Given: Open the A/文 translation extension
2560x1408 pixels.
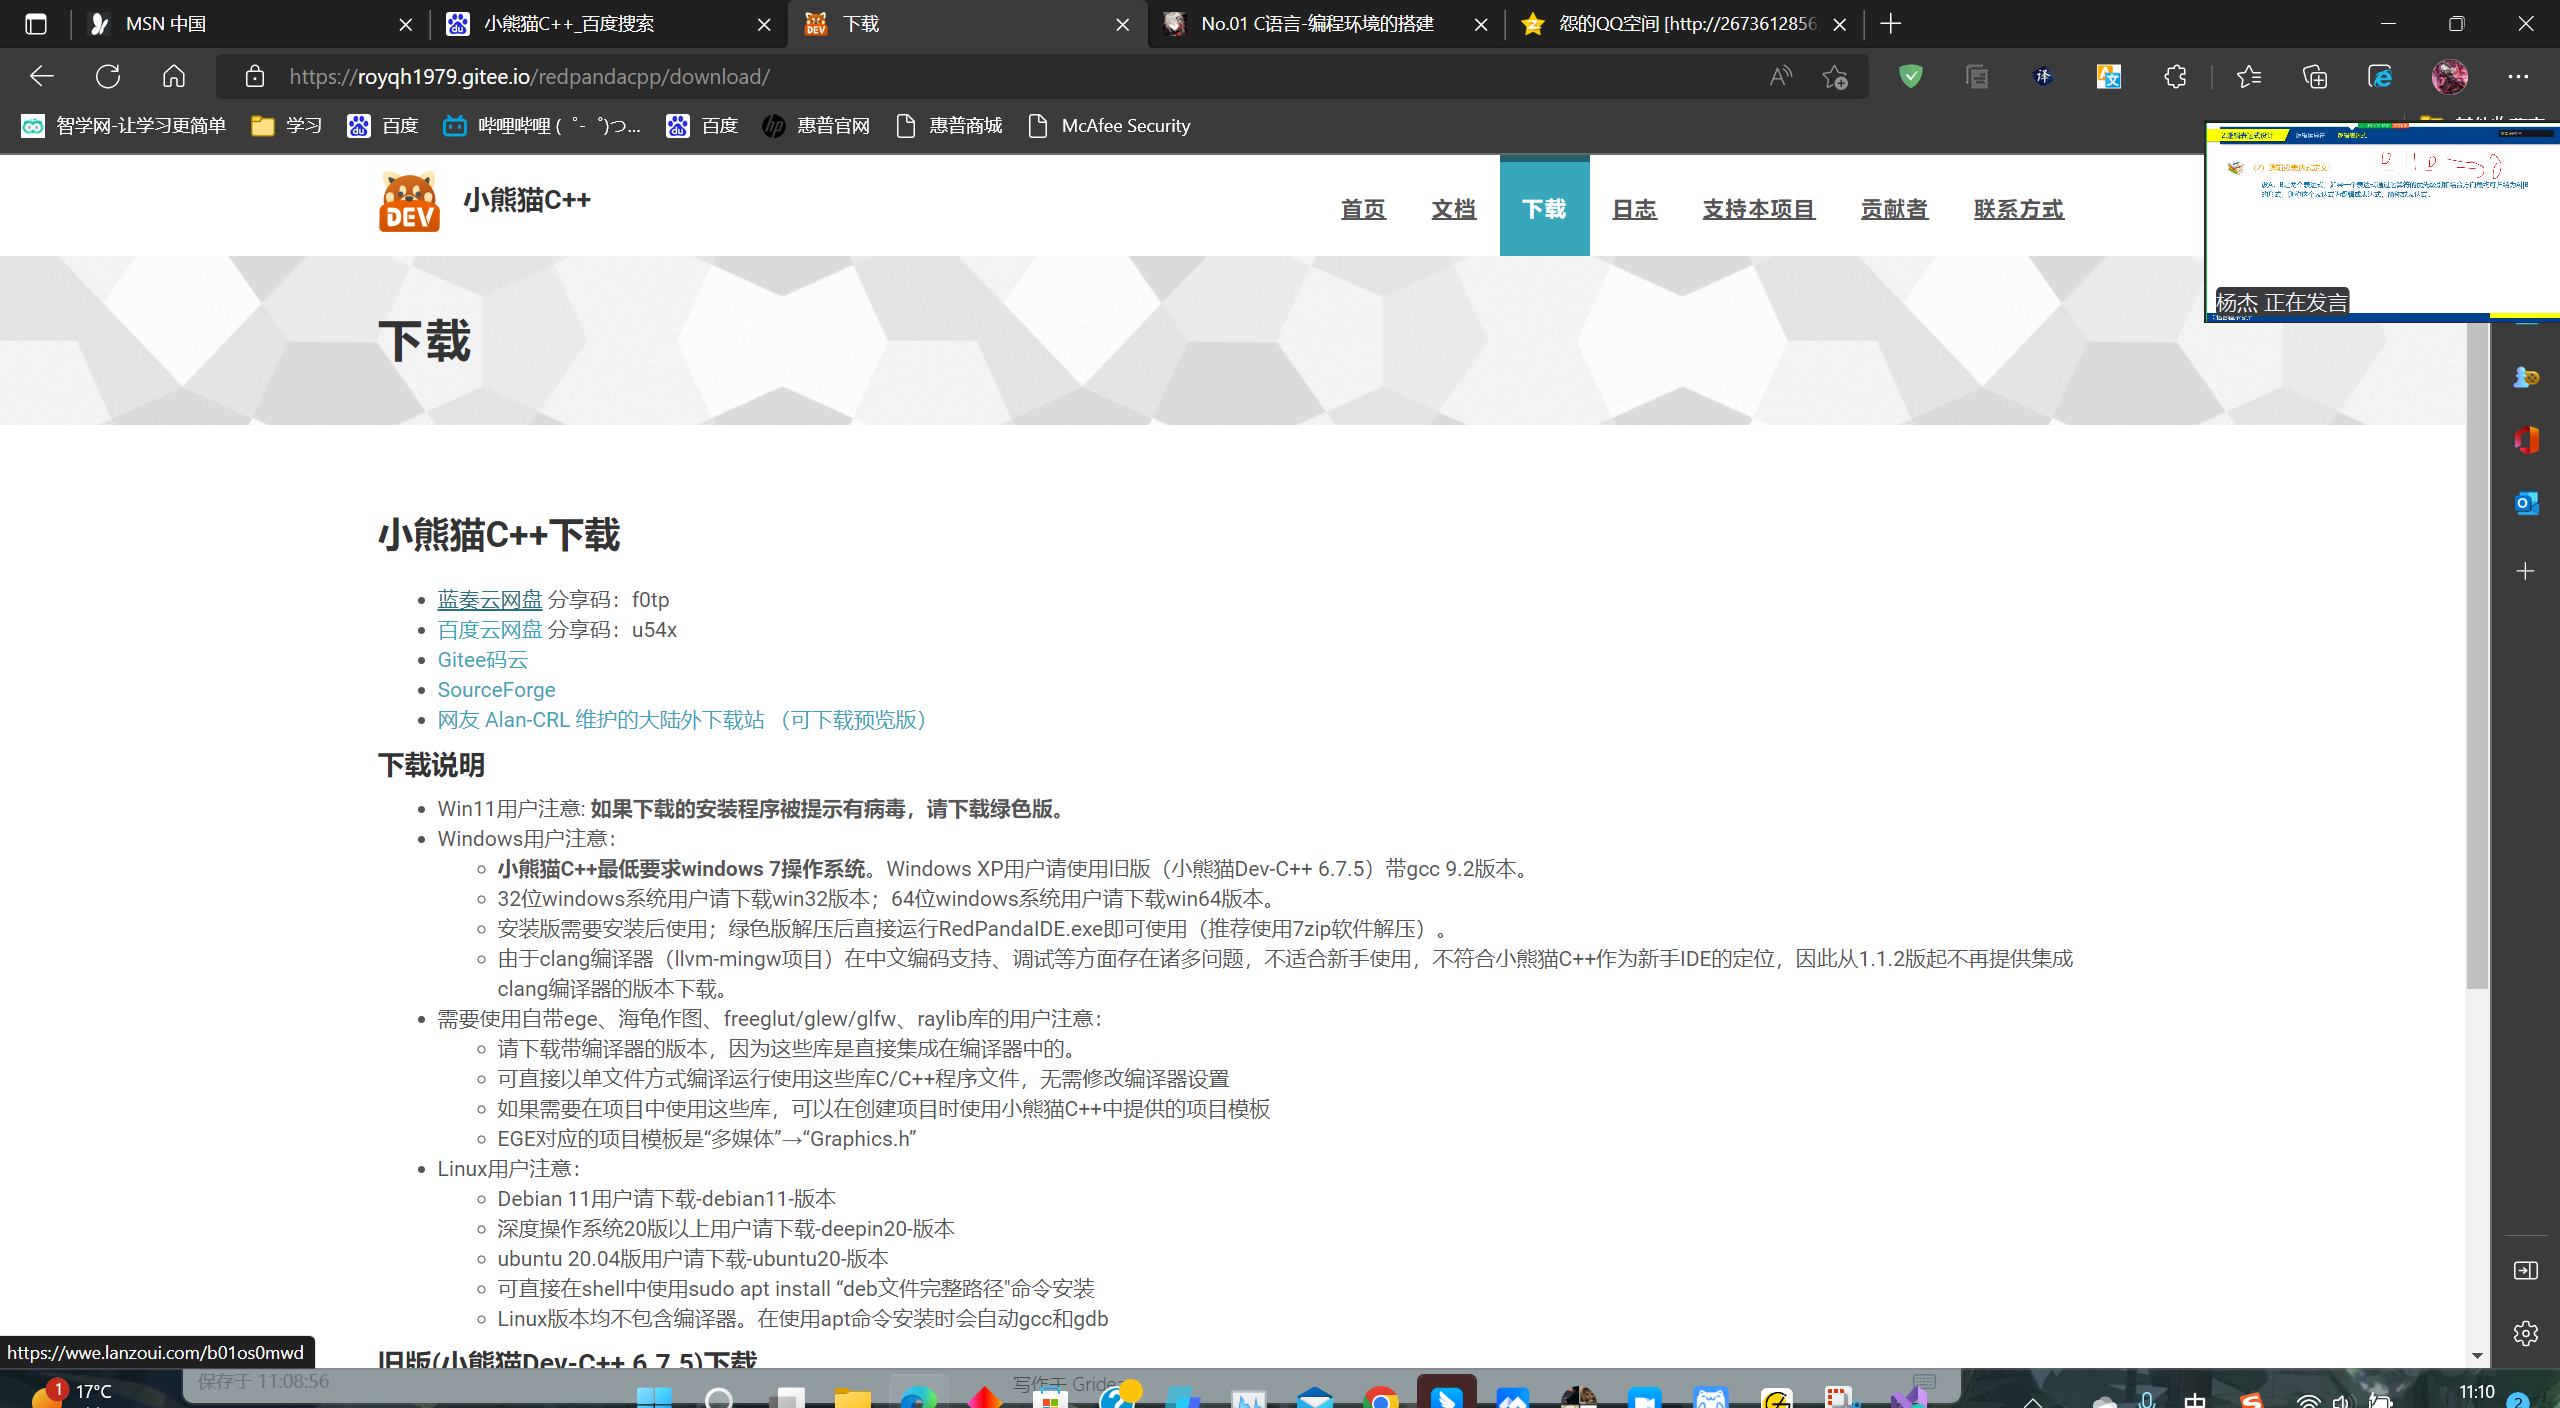Looking at the screenshot, I should coord(2109,76).
